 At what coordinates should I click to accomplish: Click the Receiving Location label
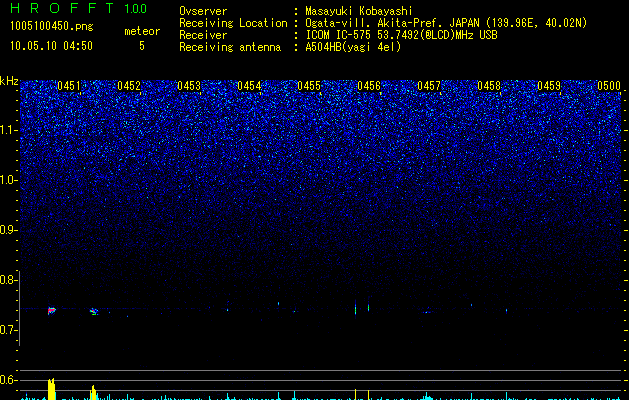(233, 23)
